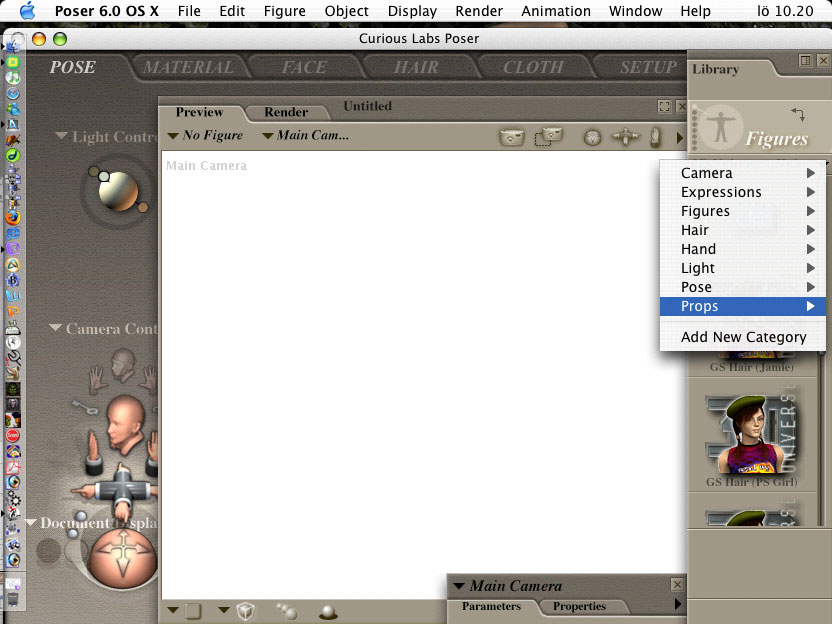Open the Apple menu
The image size is (832, 624).
(x=27, y=11)
